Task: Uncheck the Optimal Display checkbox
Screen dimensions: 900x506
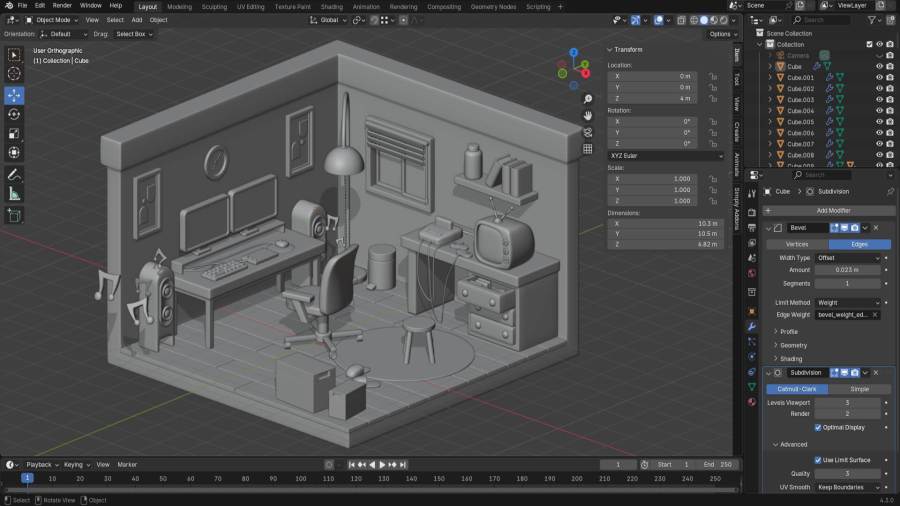Action: click(819, 427)
